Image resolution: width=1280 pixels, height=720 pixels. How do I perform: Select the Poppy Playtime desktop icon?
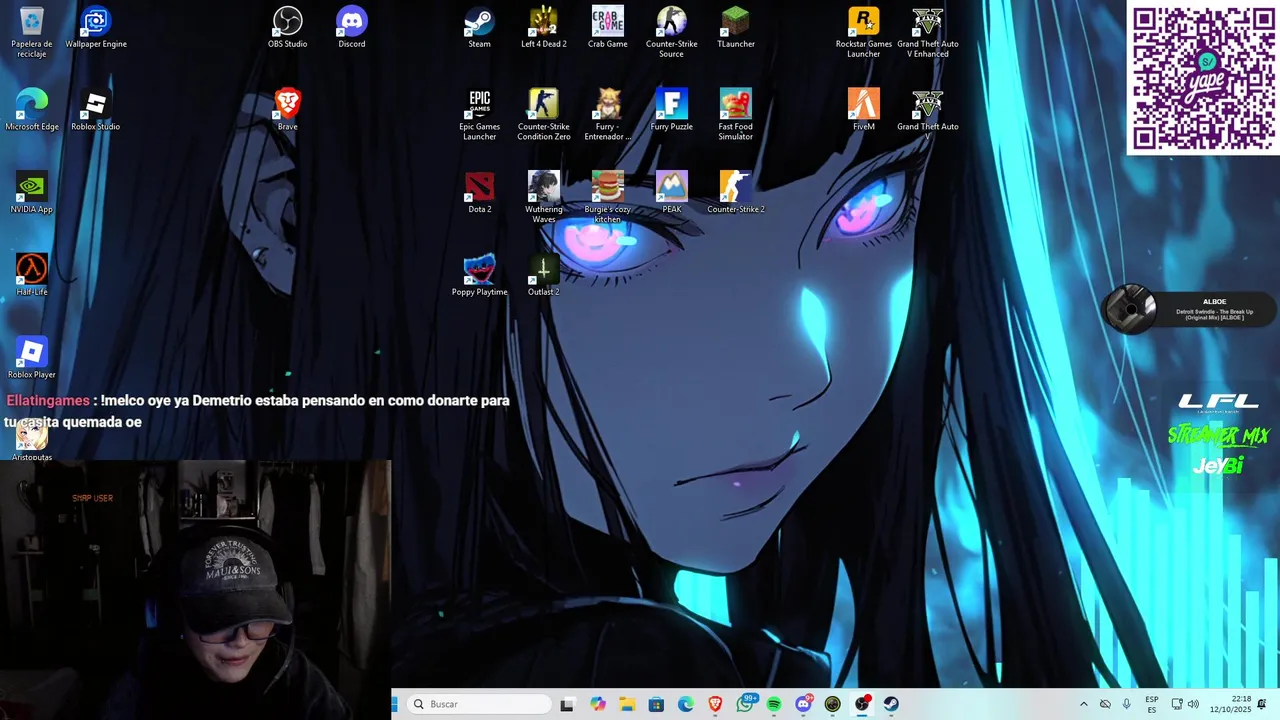tap(480, 275)
